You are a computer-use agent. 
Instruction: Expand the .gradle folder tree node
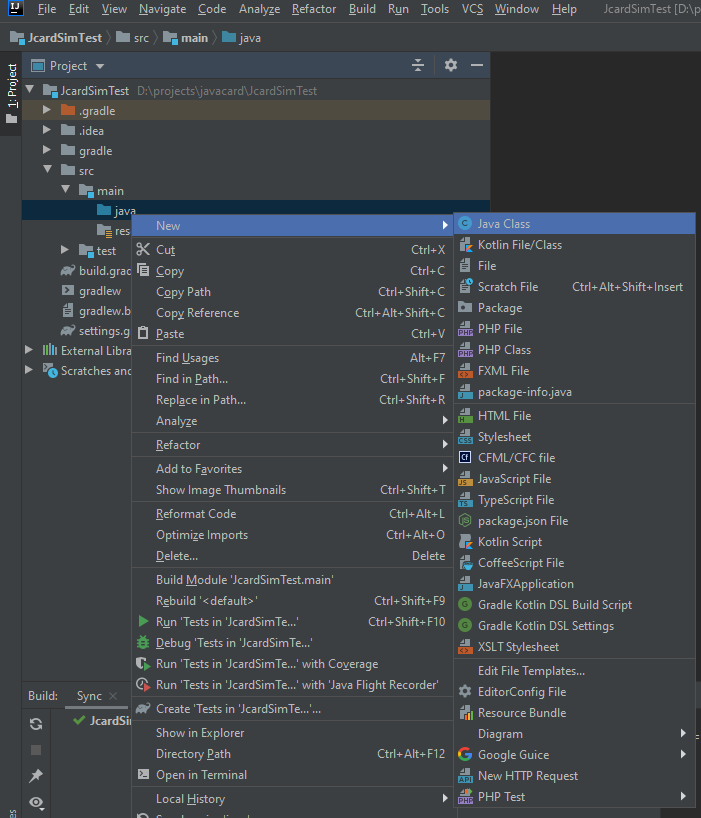47,111
